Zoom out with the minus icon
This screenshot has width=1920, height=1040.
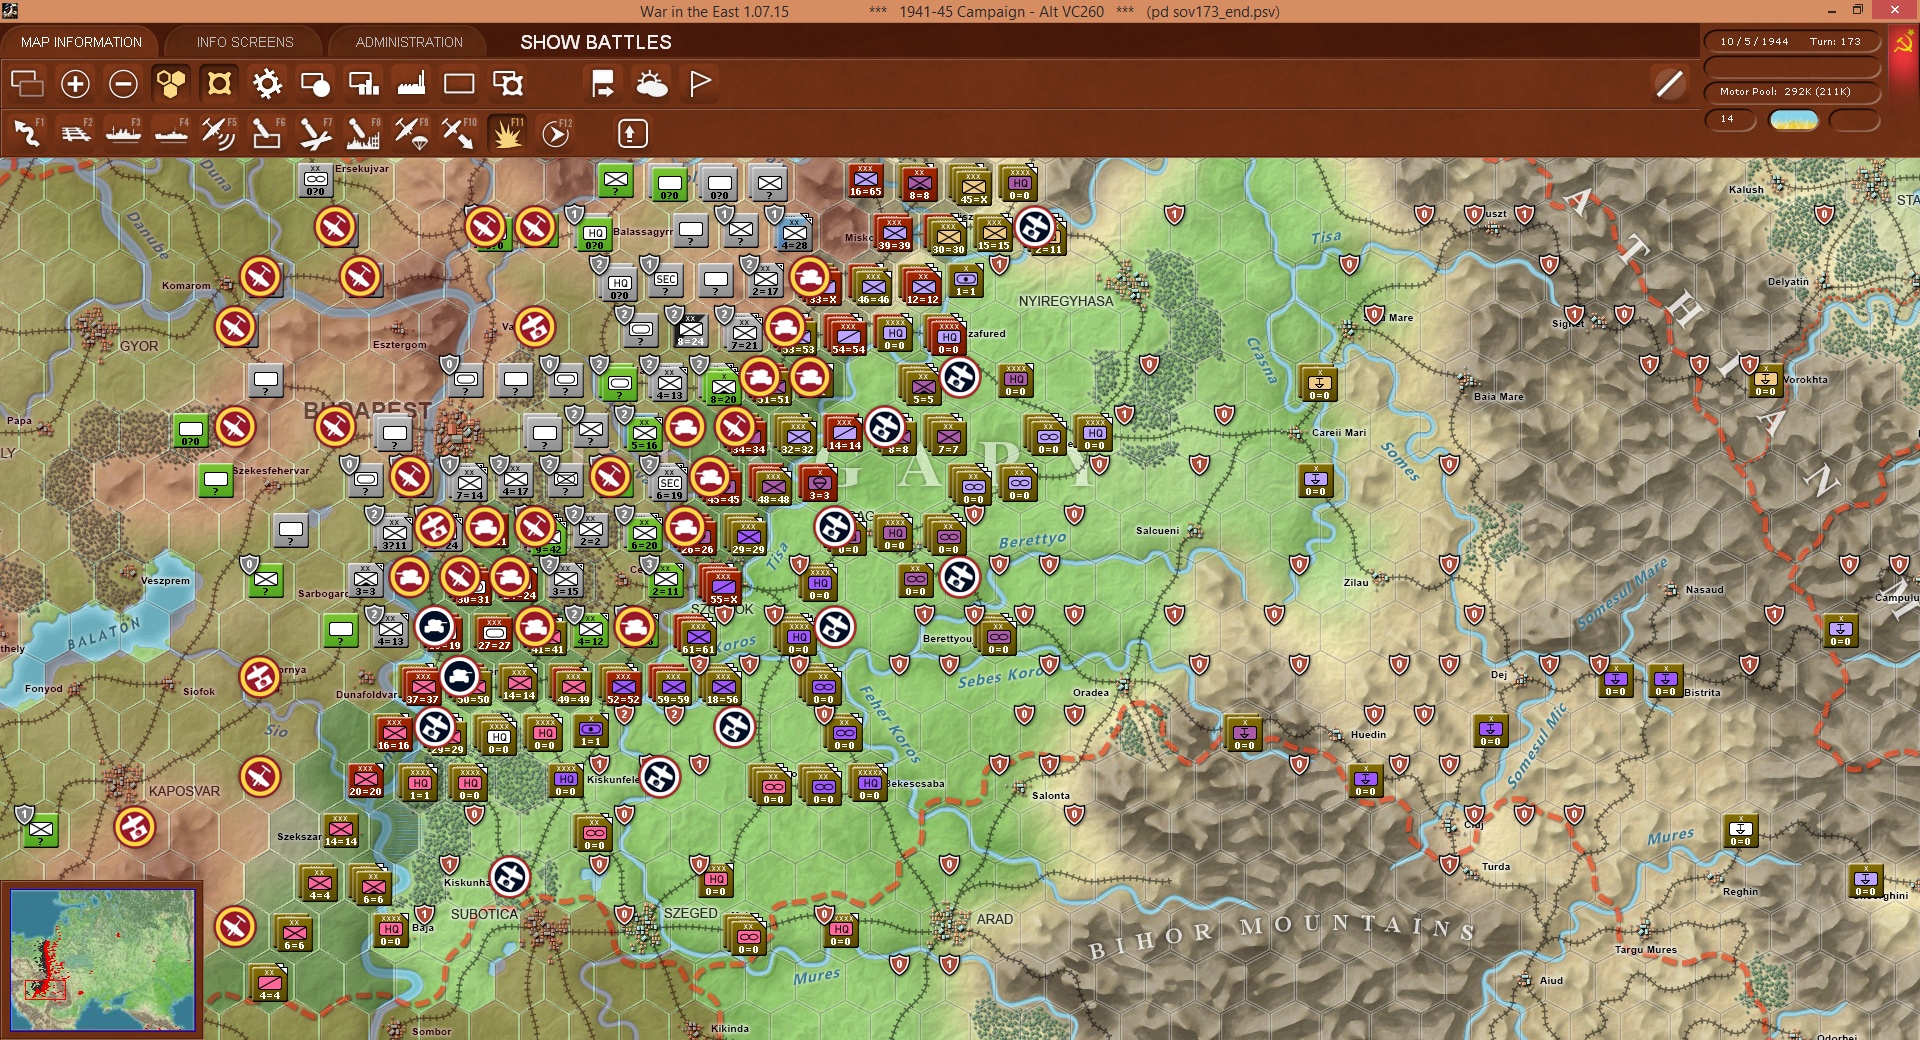(123, 84)
